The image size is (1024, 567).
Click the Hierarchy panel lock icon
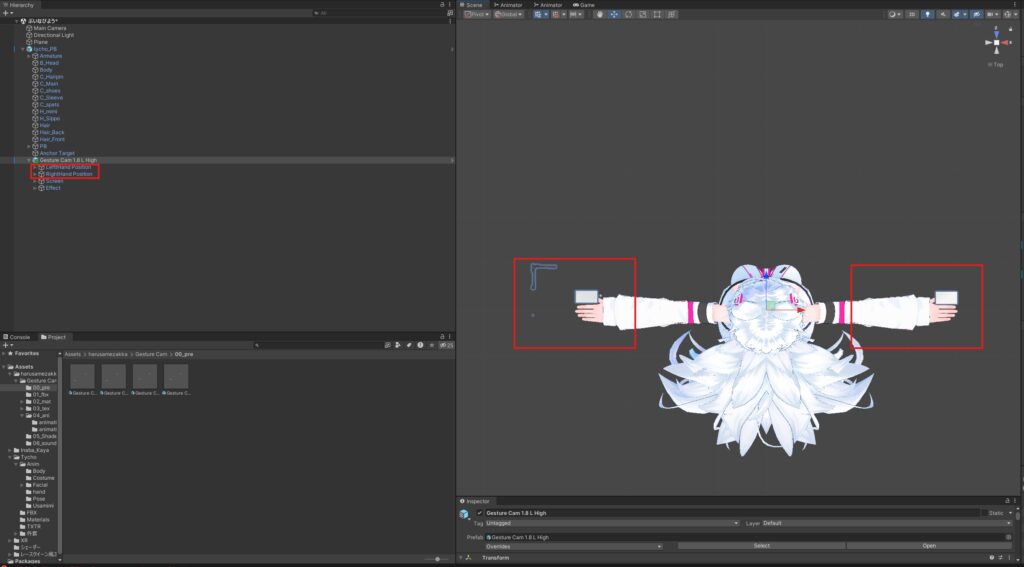[x=442, y=5]
